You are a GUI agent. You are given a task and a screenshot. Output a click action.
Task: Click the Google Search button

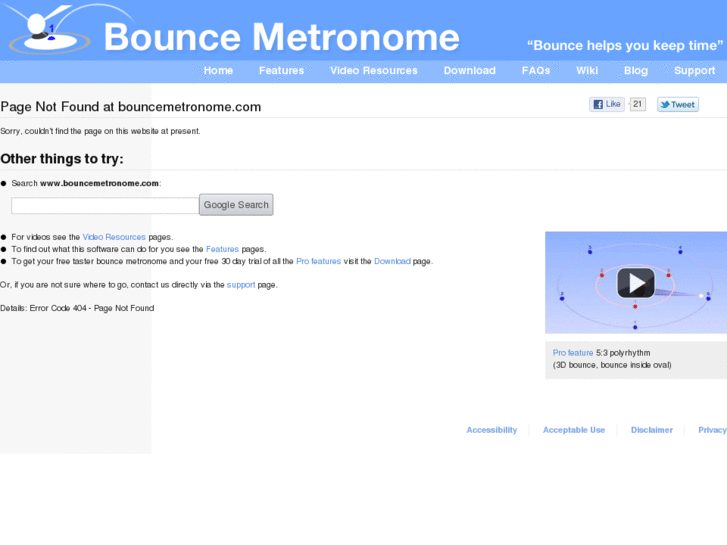click(x=236, y=205)
